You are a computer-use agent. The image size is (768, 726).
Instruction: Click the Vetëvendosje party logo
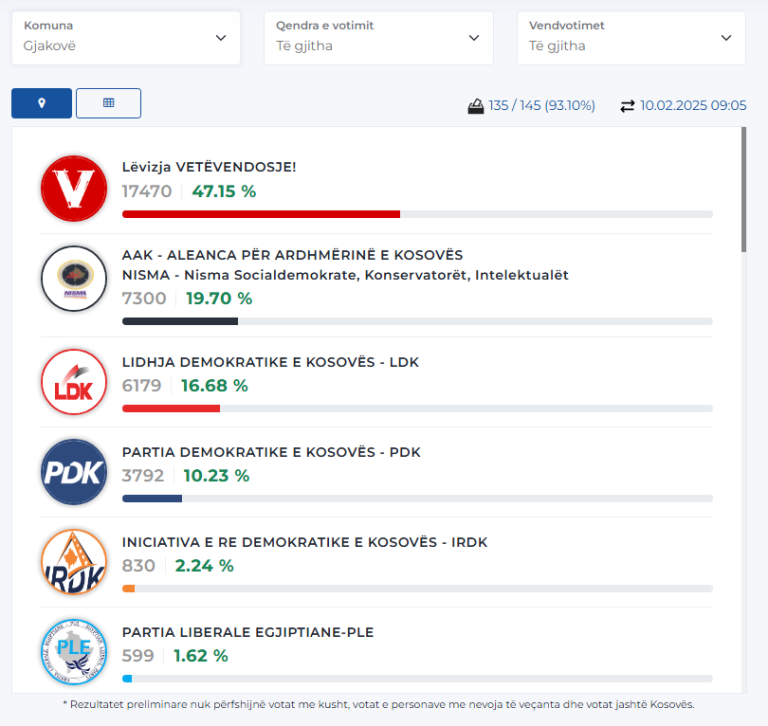coord(73,188)
